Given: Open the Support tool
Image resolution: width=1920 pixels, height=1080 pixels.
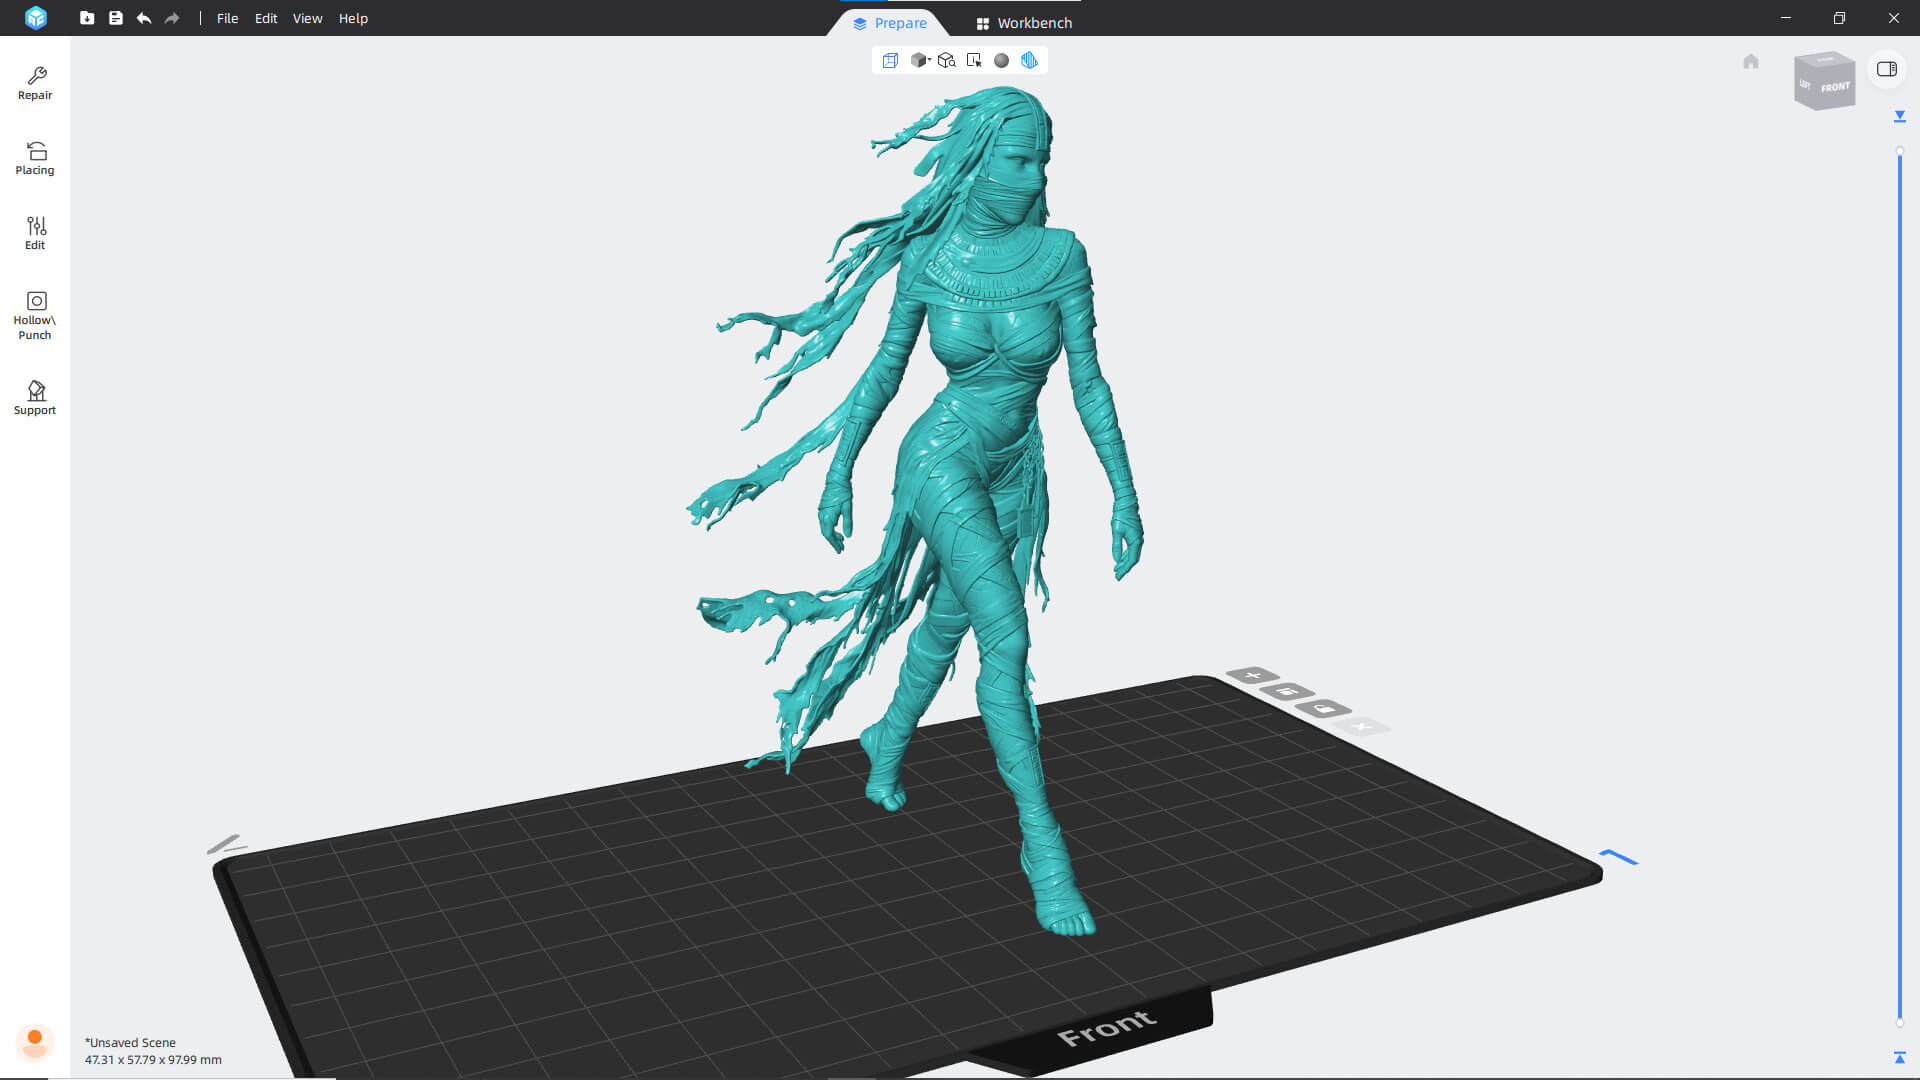Looking at the screenshot, I should pos(35,397).
